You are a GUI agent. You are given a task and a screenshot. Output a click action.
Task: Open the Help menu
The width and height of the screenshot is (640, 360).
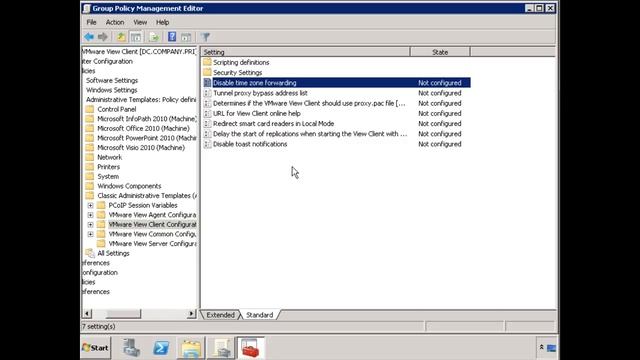click(162, 22)
